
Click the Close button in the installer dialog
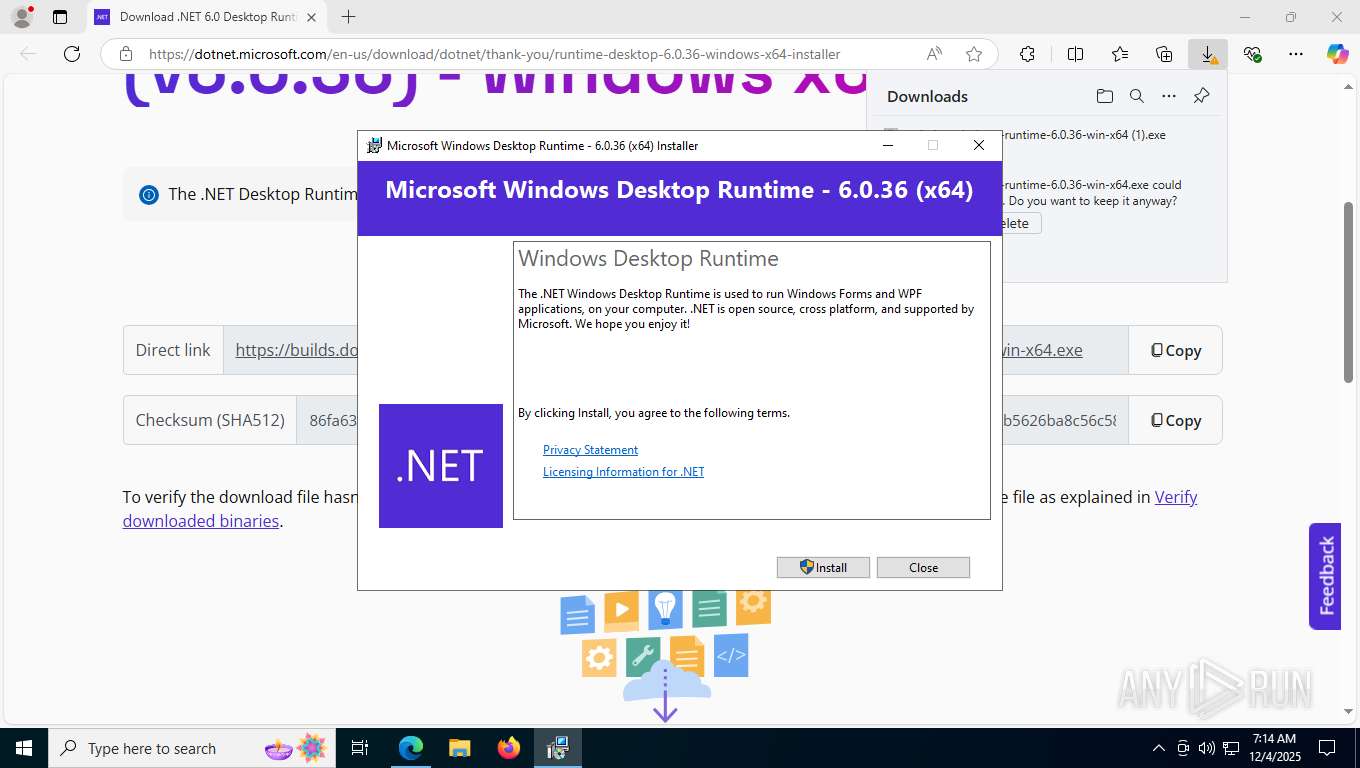click(x=923, y=567)
